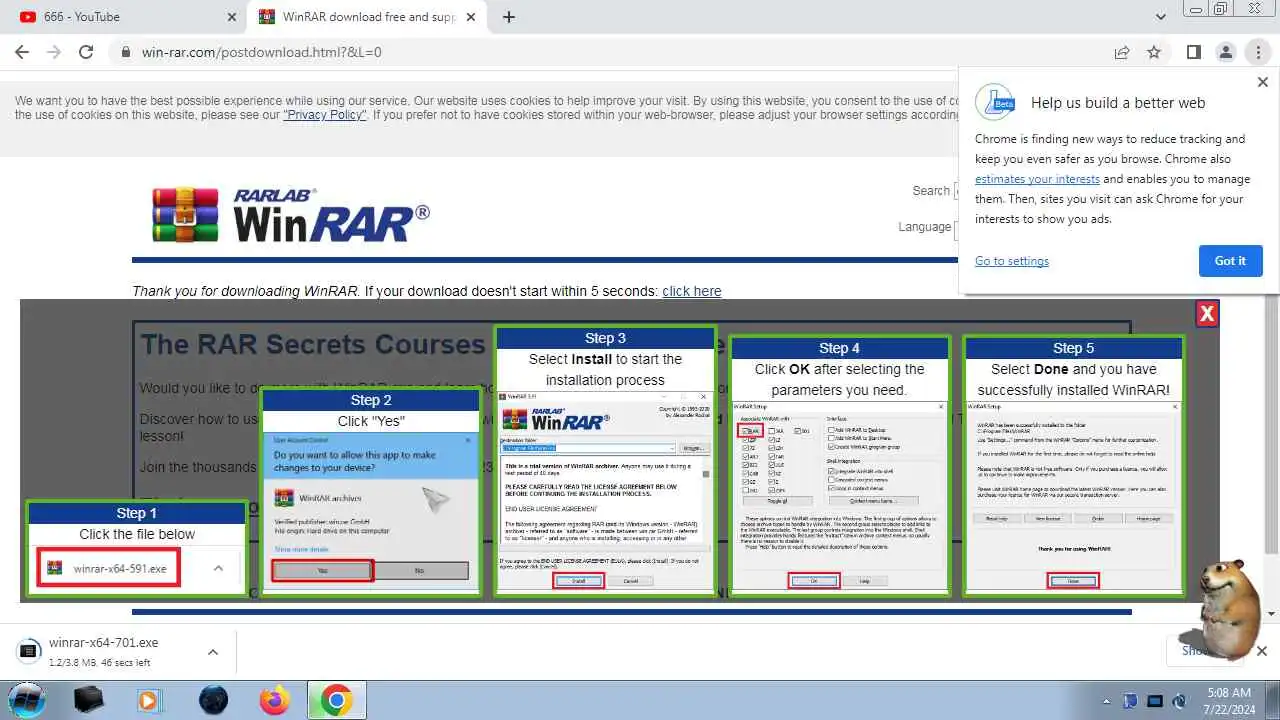View site information lock icon
Image resolution: width=1280 pixels, height=720 pixels.
pos(126,52)
